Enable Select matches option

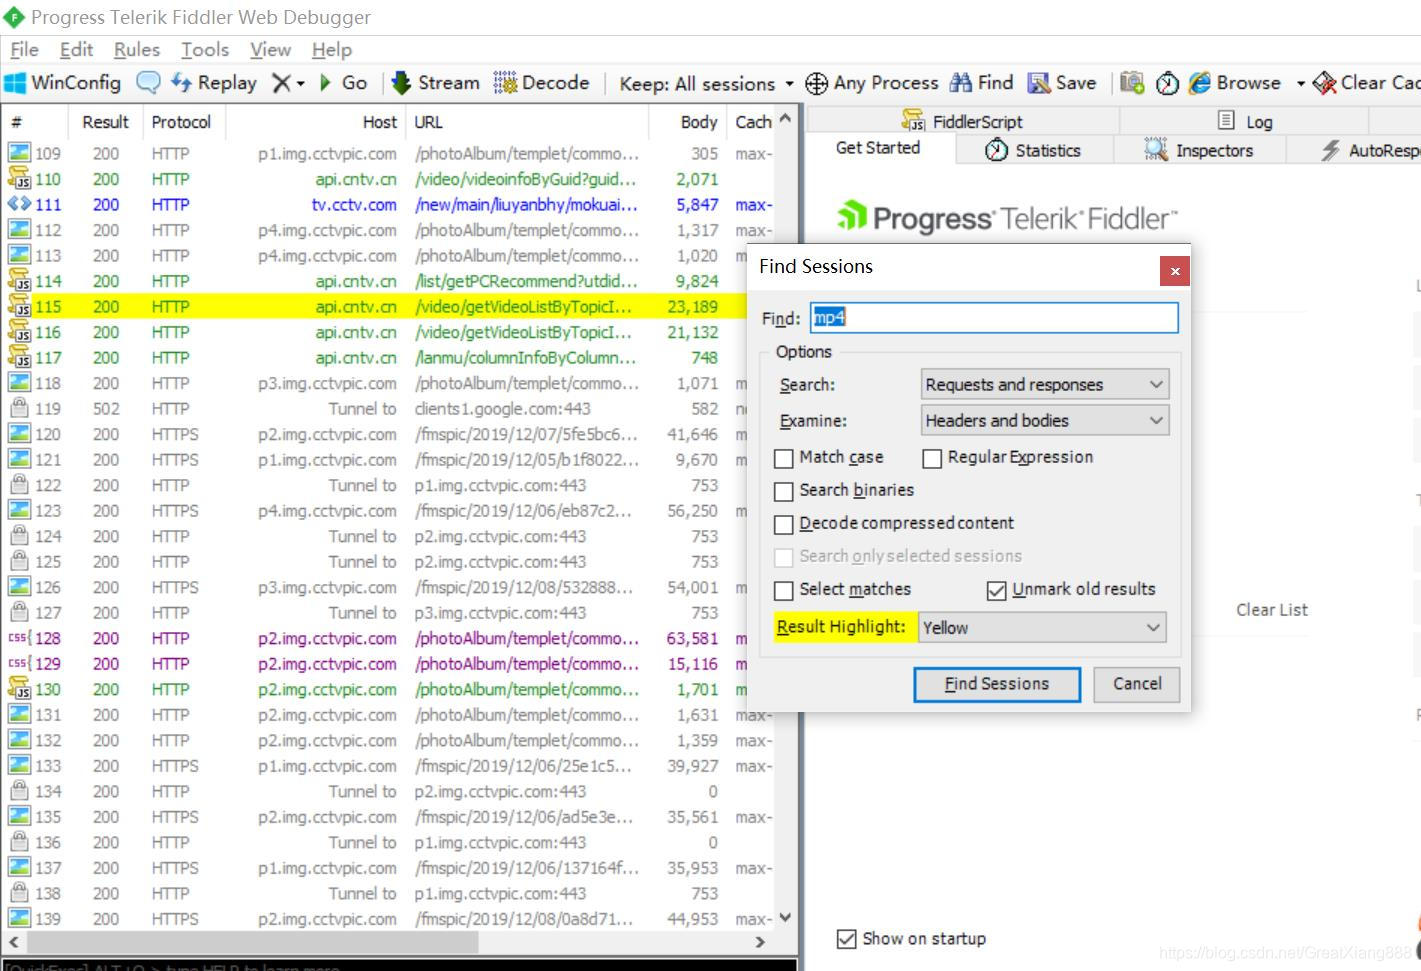784,590
